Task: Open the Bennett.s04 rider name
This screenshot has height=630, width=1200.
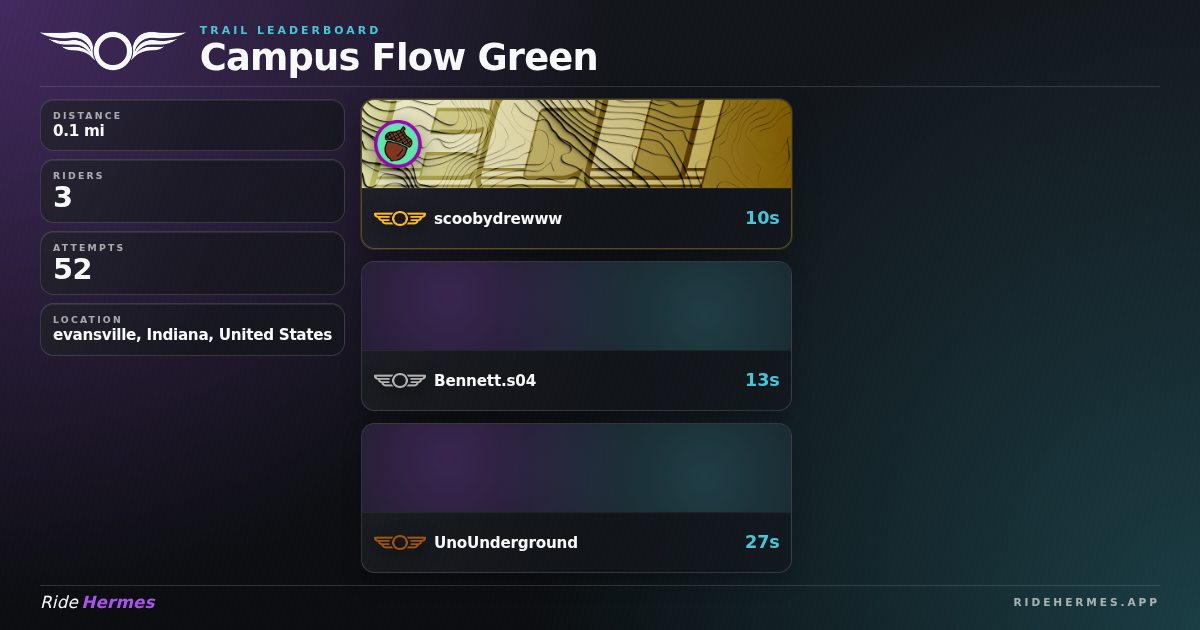Action: click(485, 380)
